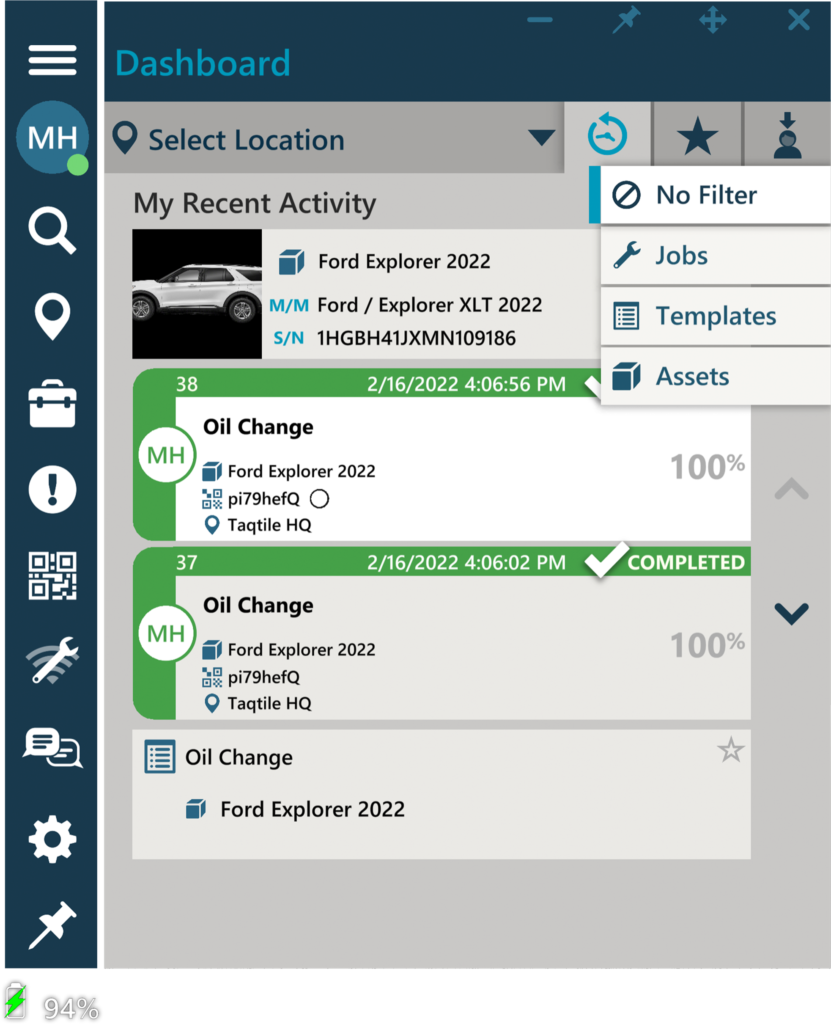Select serial number 1HGBH41JXMN109186
Viewport: 831px width, 1024px height.
pos(416,338)
